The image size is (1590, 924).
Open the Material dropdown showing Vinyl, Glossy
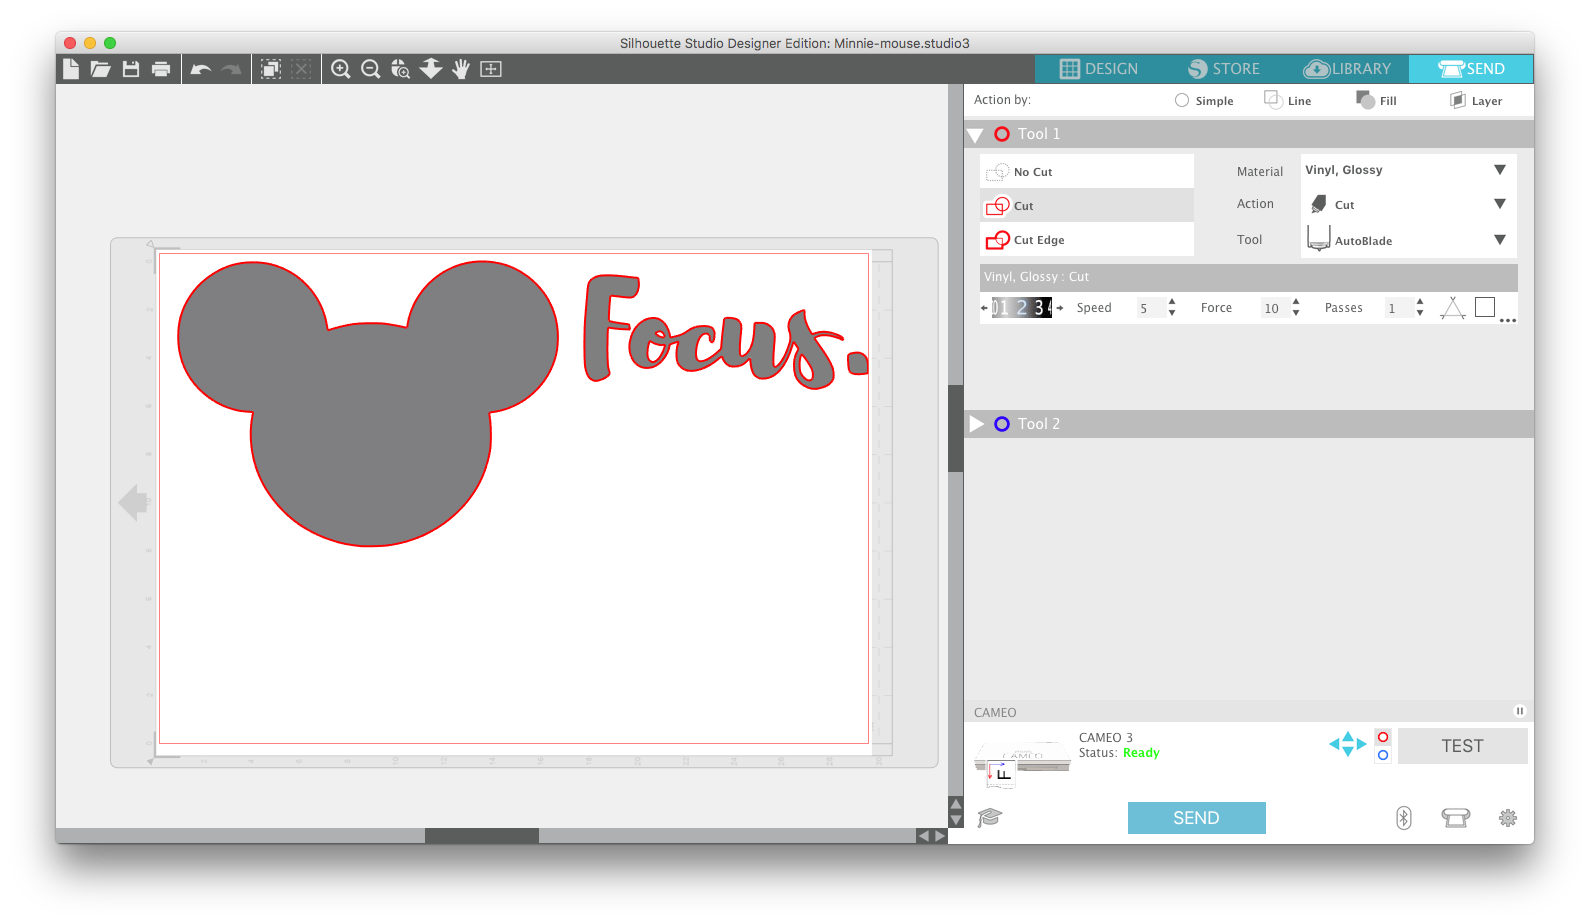1408,170
